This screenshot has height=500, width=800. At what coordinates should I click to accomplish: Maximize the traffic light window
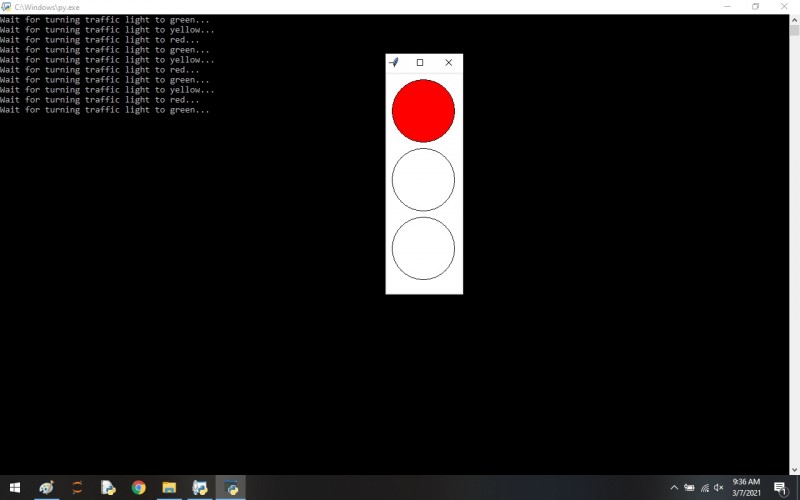(420, 62)
